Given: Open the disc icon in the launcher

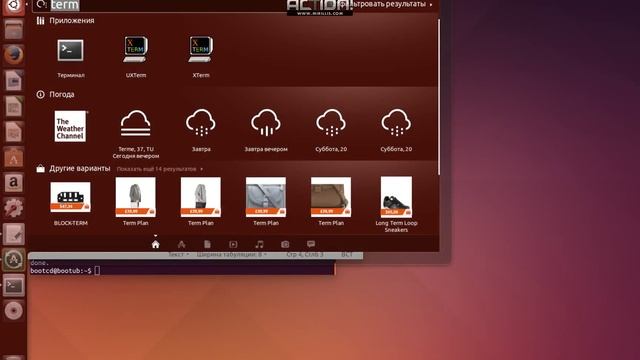Looking at the screenshot, I should pyautogui.click(x=13, y=311).
